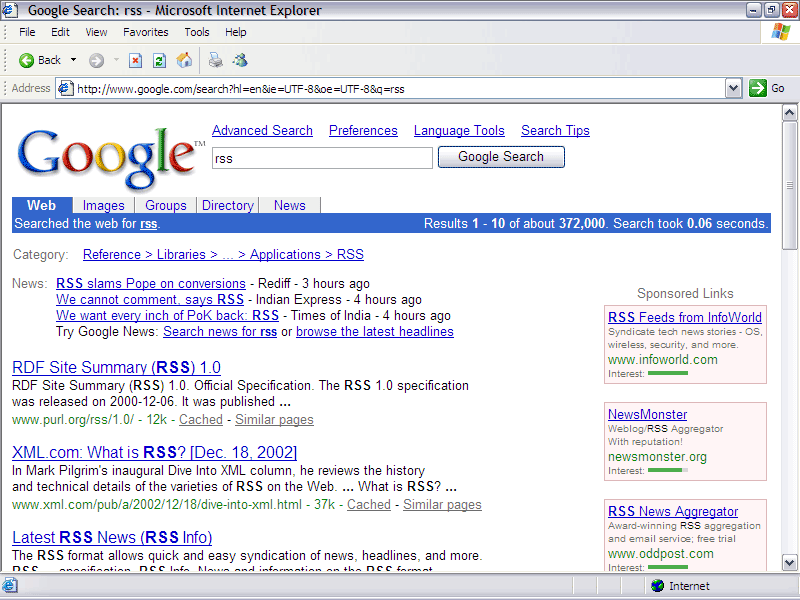Click into the rss search text box
The image size is (800, 600).
(322, 158)
